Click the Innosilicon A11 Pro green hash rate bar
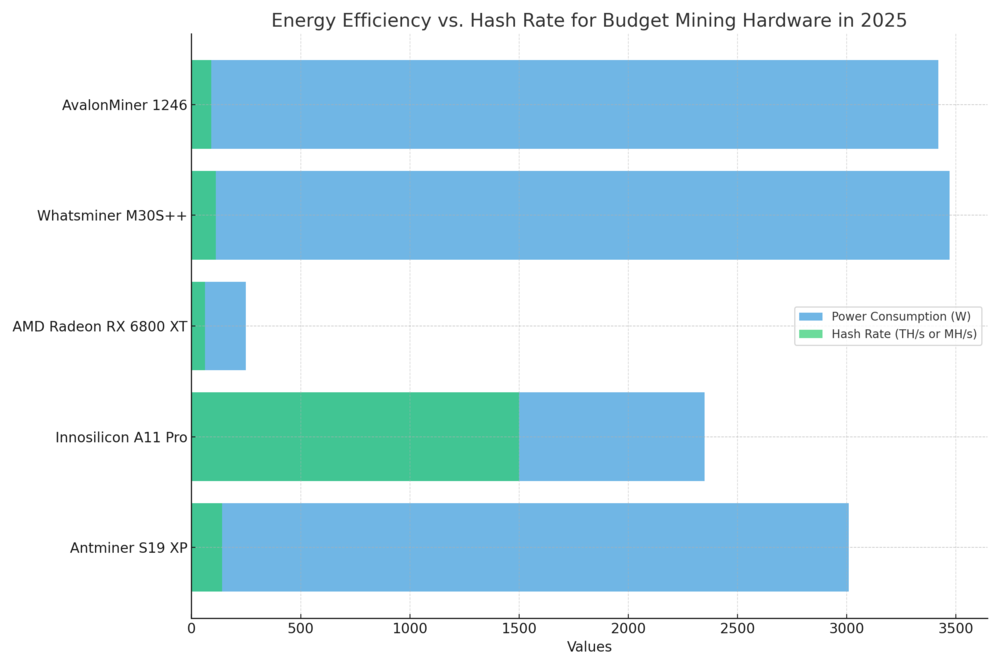This screenshot has width=1000, height=667. click(x=355, y=437)
